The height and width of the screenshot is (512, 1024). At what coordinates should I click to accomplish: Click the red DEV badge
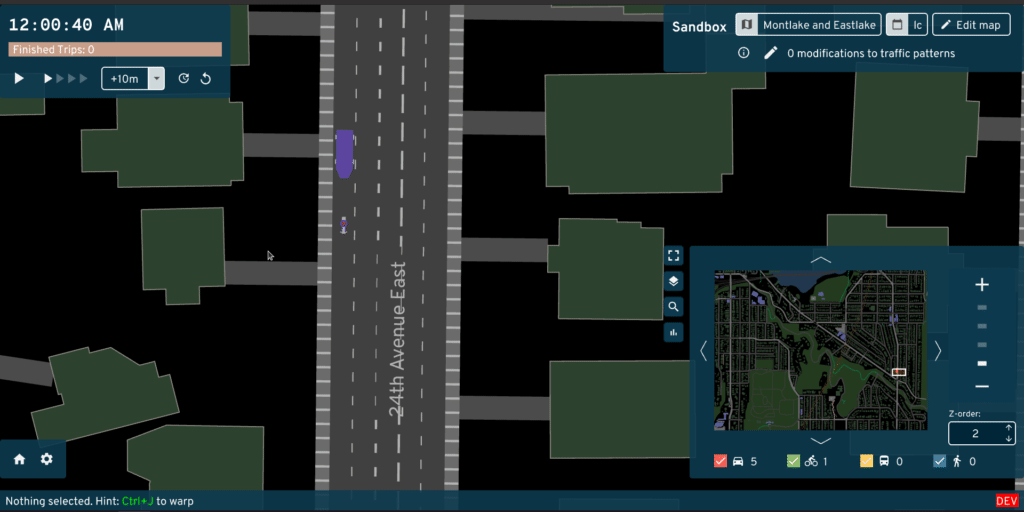[1007, 500]
